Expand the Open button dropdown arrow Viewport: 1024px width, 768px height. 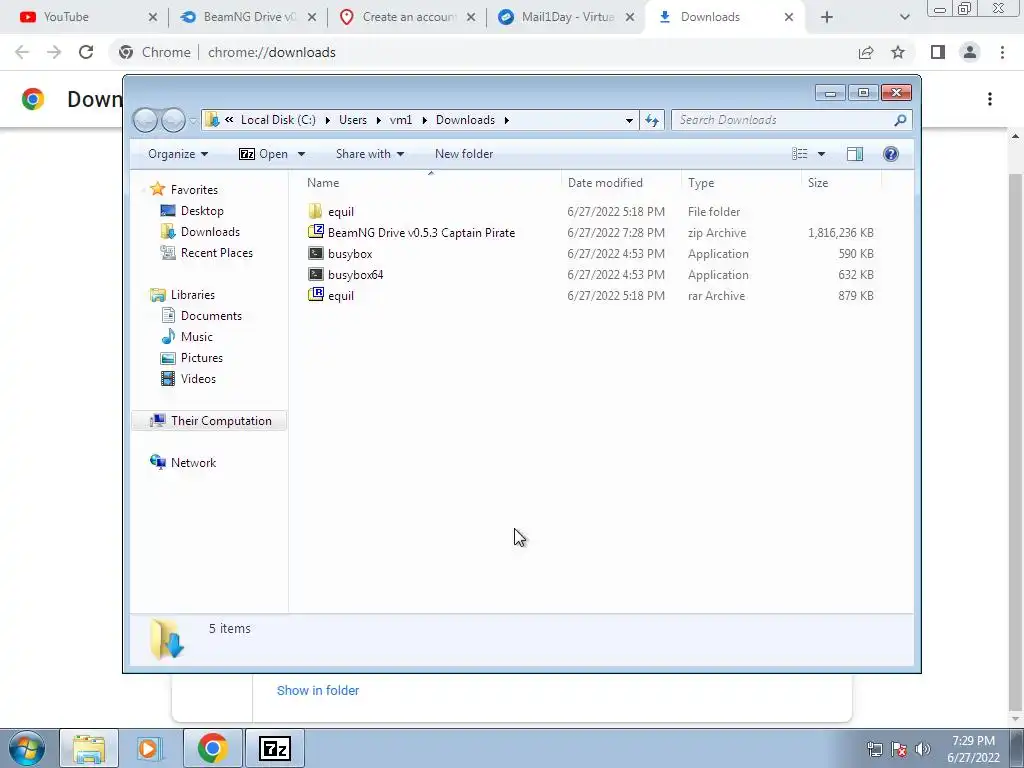pos(301,154)
